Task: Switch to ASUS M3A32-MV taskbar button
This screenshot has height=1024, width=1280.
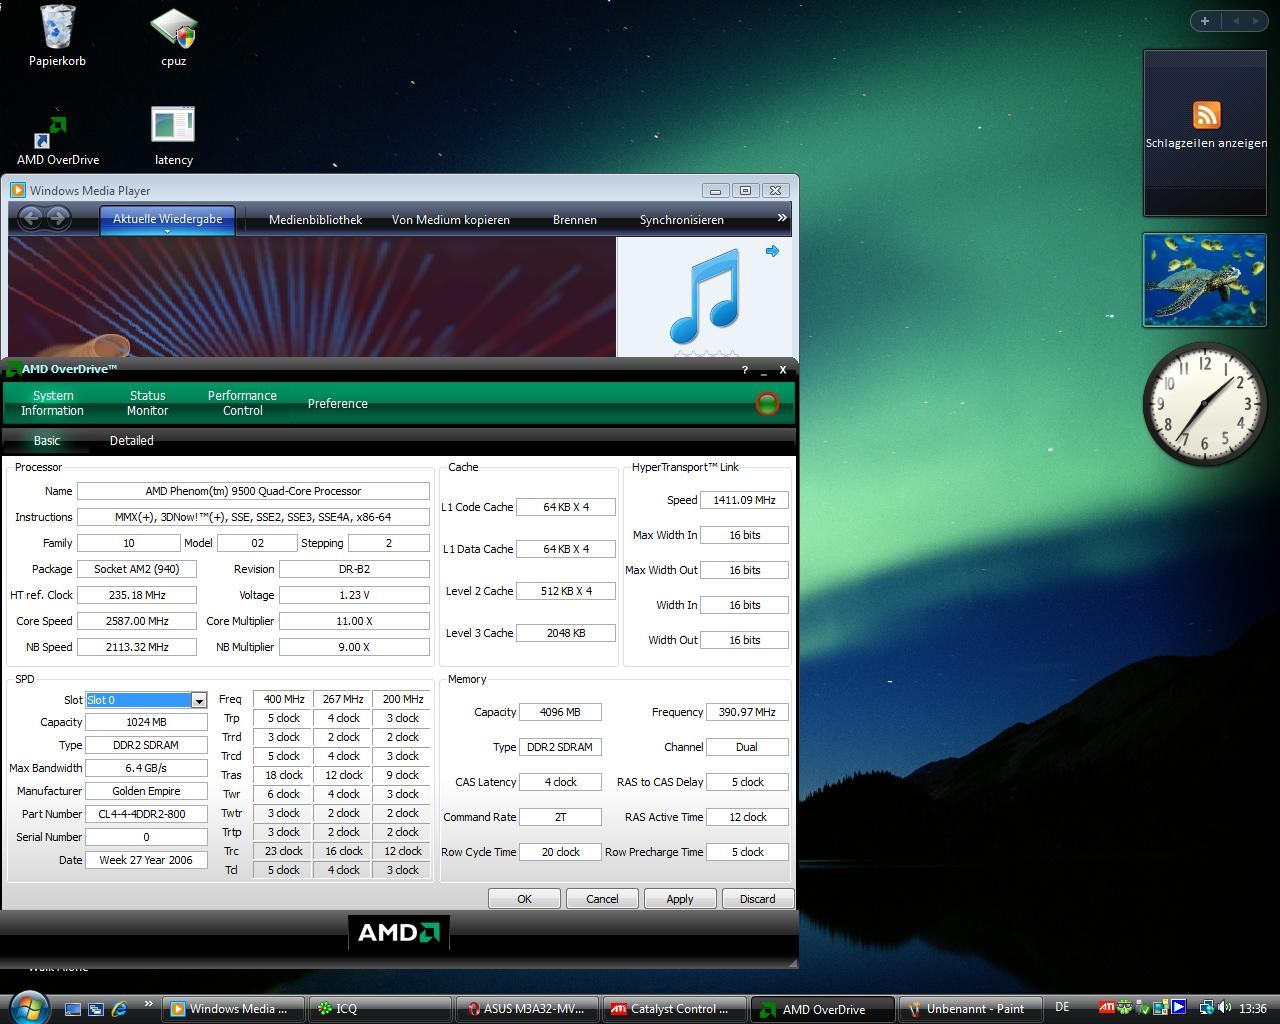Action: pos(527,1009)
